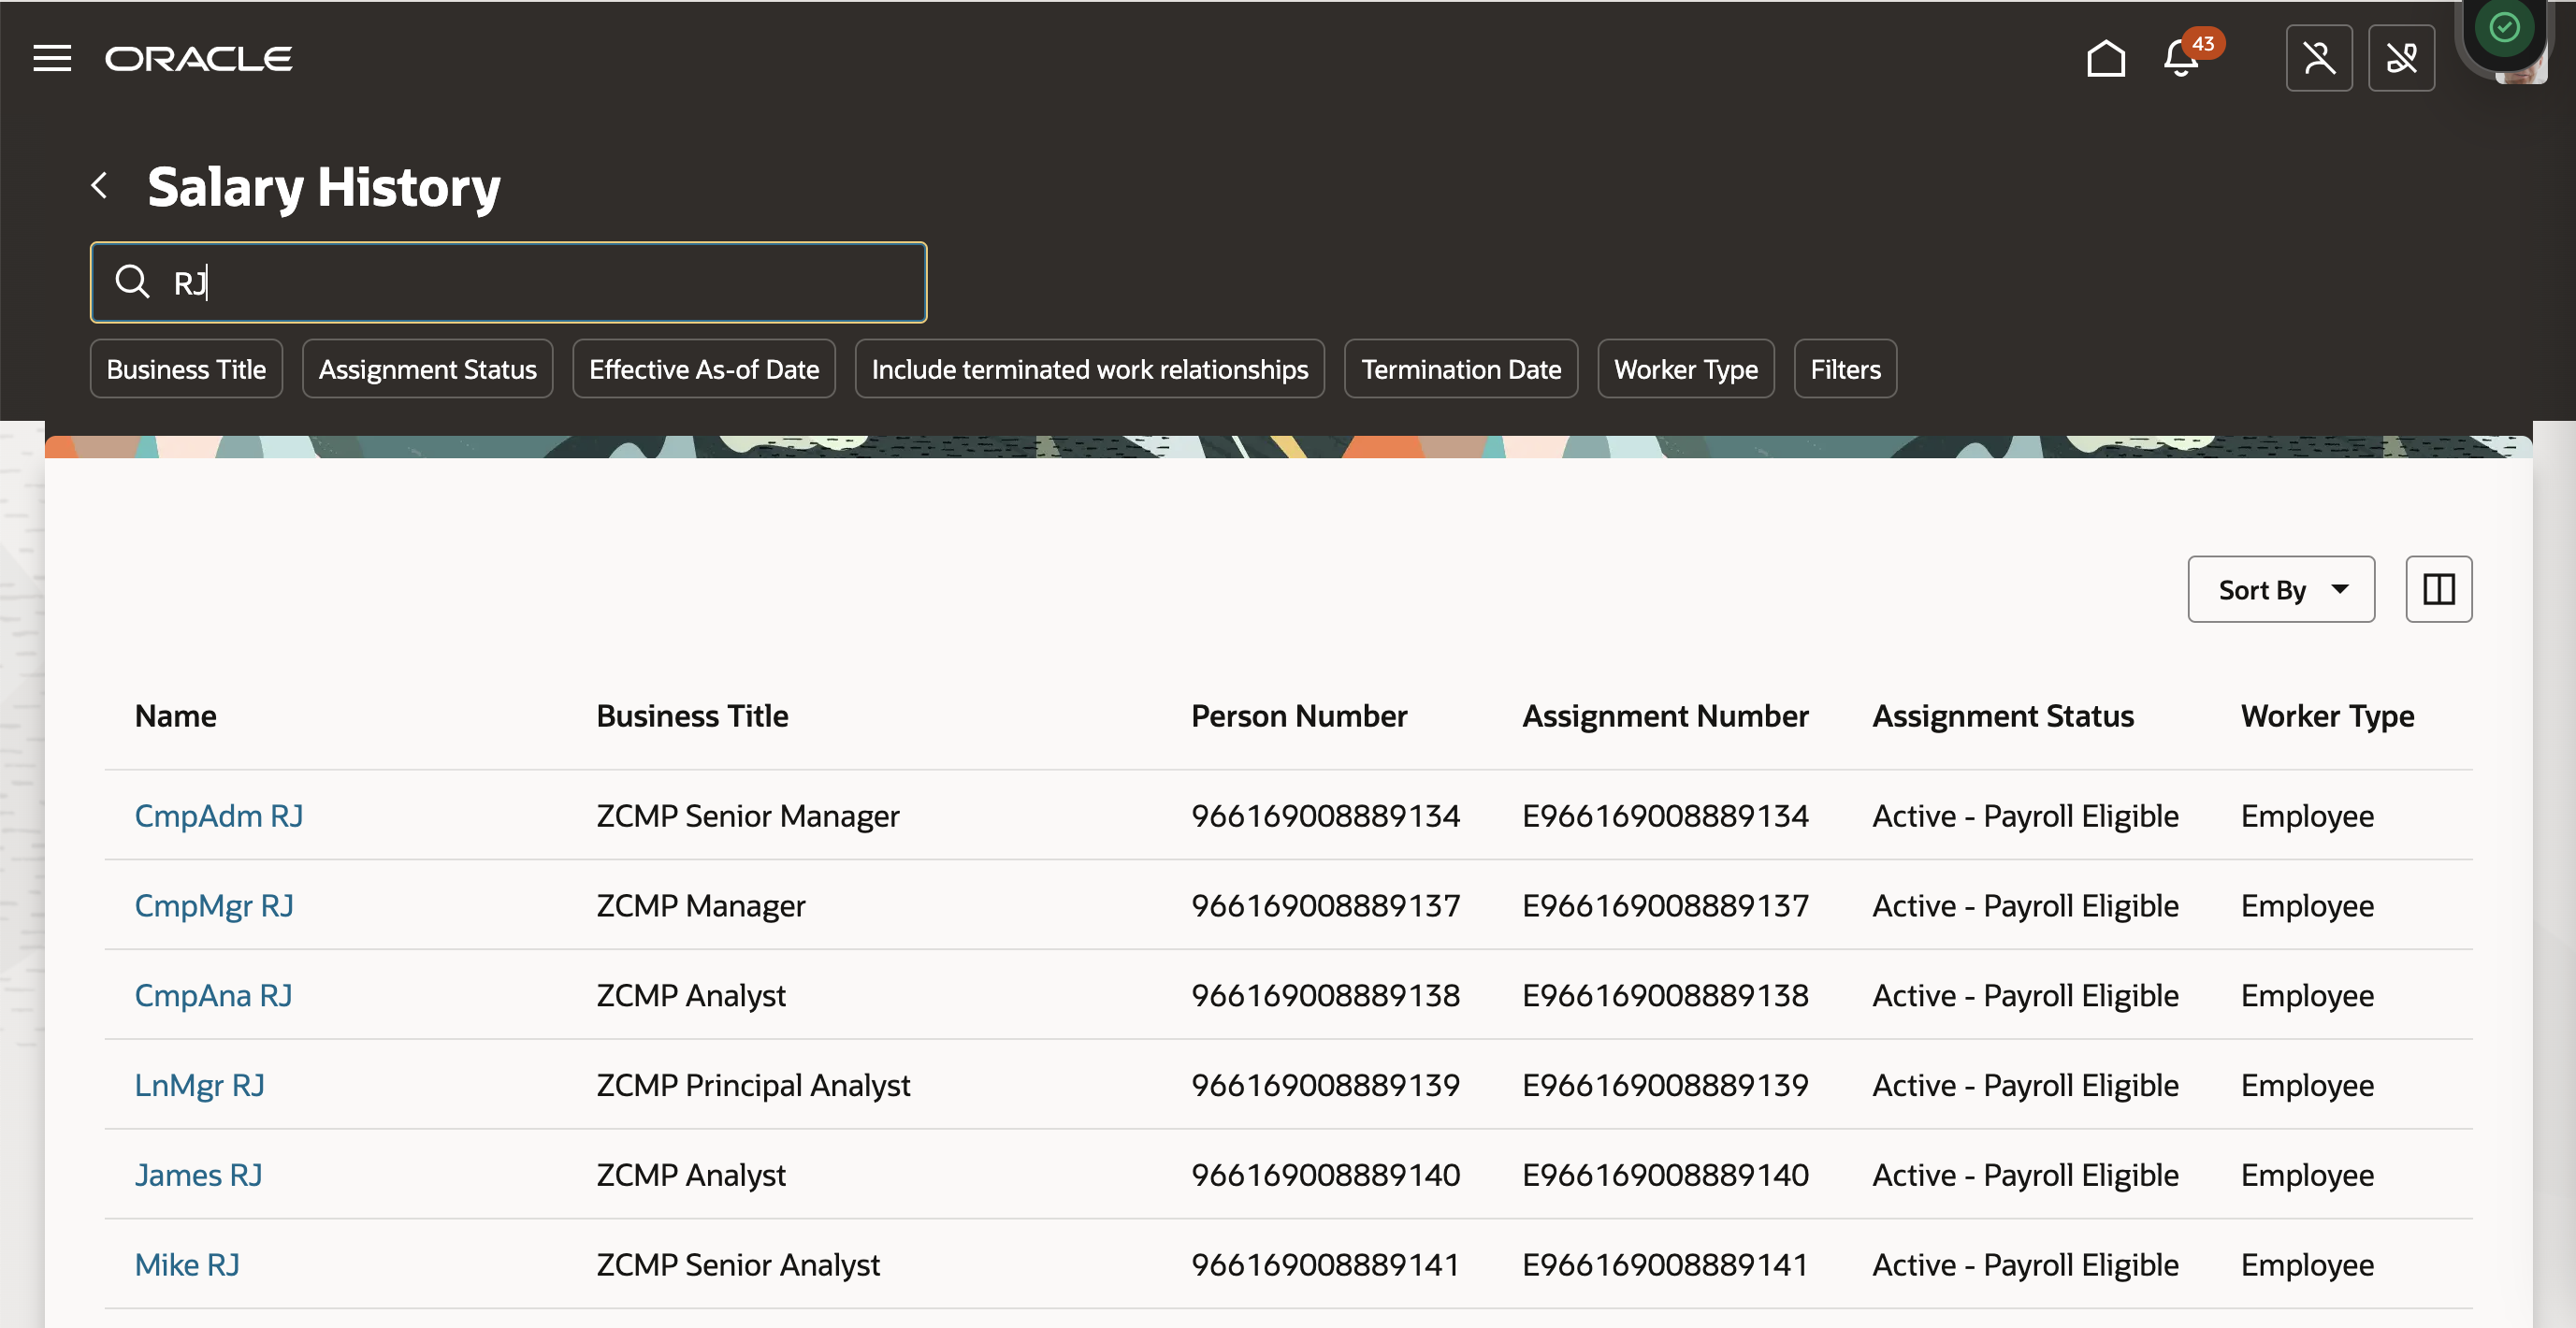Expand the Assignment Status filter dropdown

427,368
